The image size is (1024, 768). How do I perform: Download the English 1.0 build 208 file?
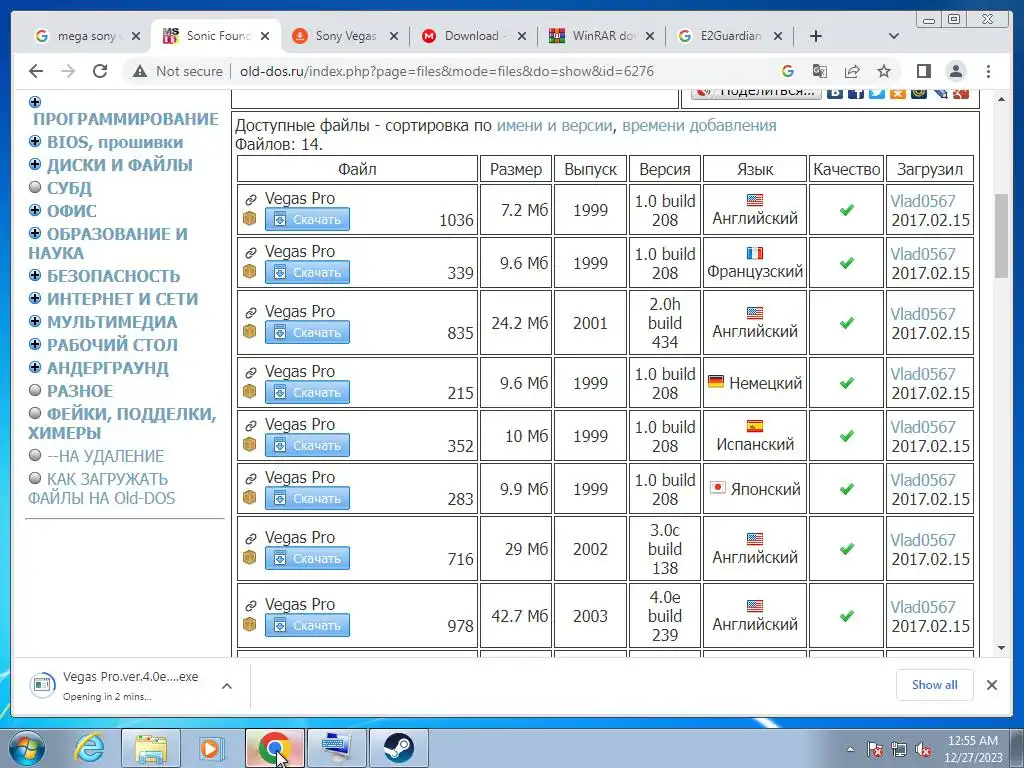click(307, 219)
